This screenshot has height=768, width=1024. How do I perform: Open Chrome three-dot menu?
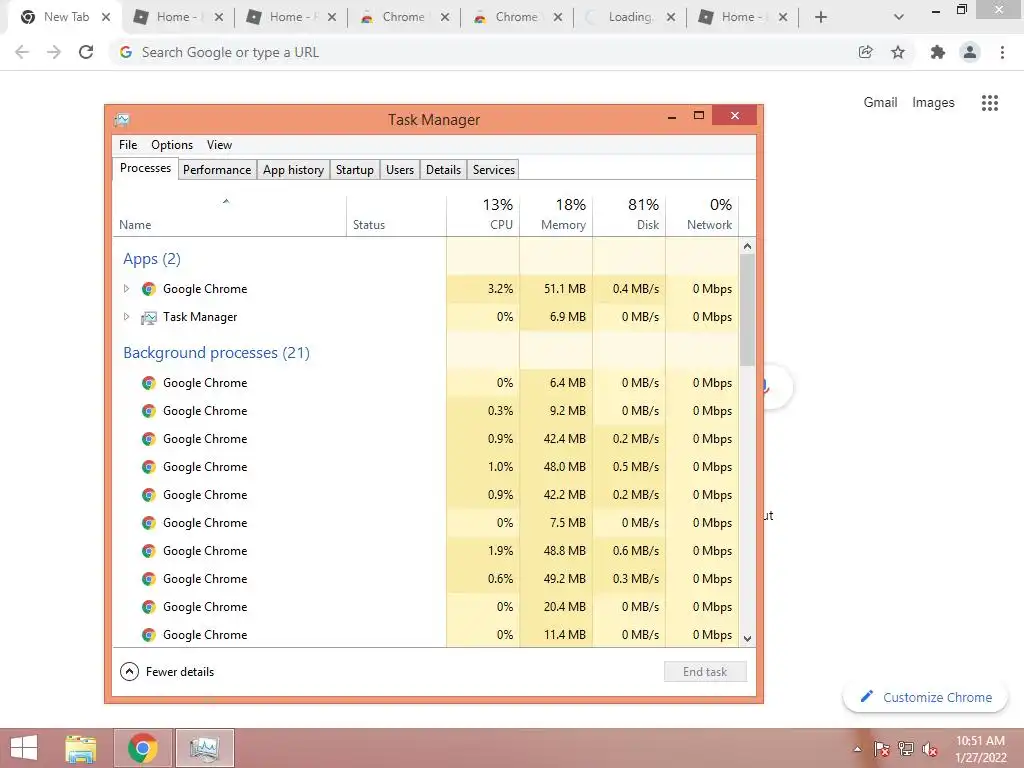click(1002, 52)
